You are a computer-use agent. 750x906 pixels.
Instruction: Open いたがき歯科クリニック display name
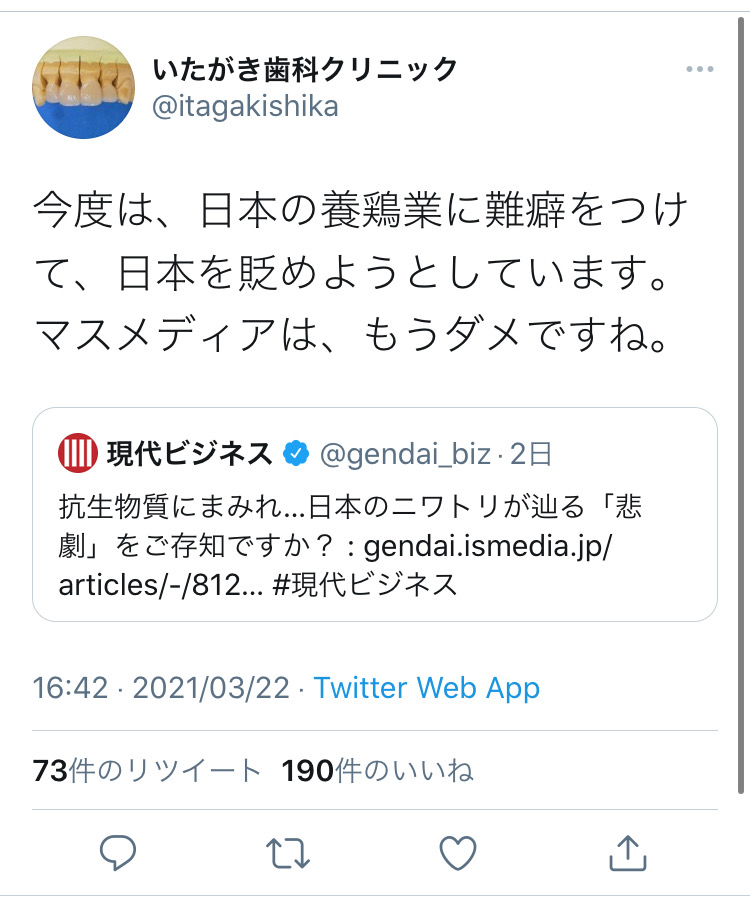coord(305,70)
